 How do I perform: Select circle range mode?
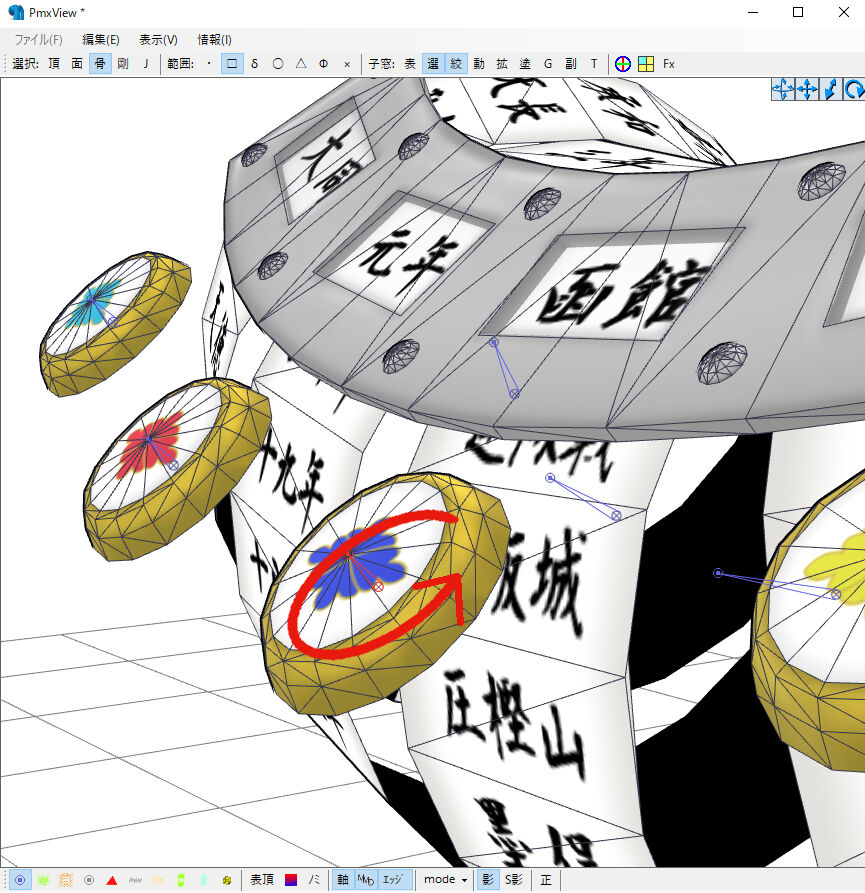[x=278, y=64]
